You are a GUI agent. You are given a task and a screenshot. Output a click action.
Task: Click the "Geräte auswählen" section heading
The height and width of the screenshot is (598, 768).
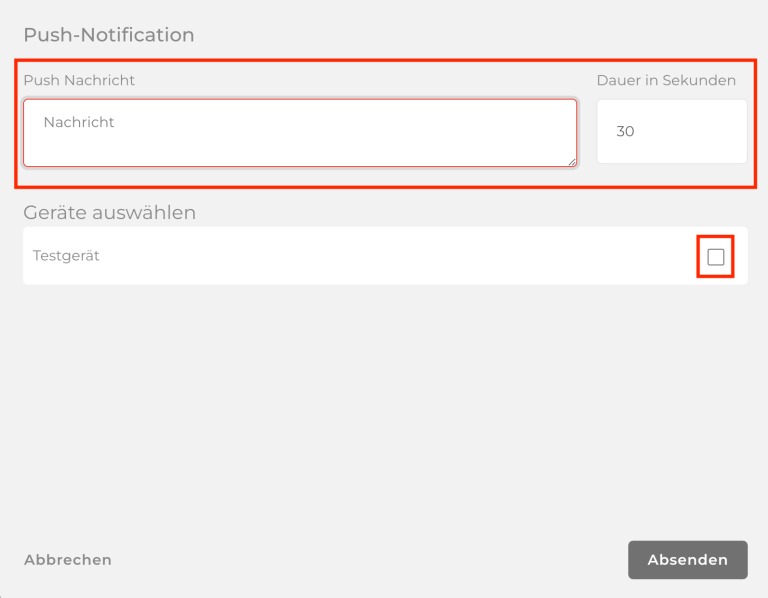(x=110, y=212)
